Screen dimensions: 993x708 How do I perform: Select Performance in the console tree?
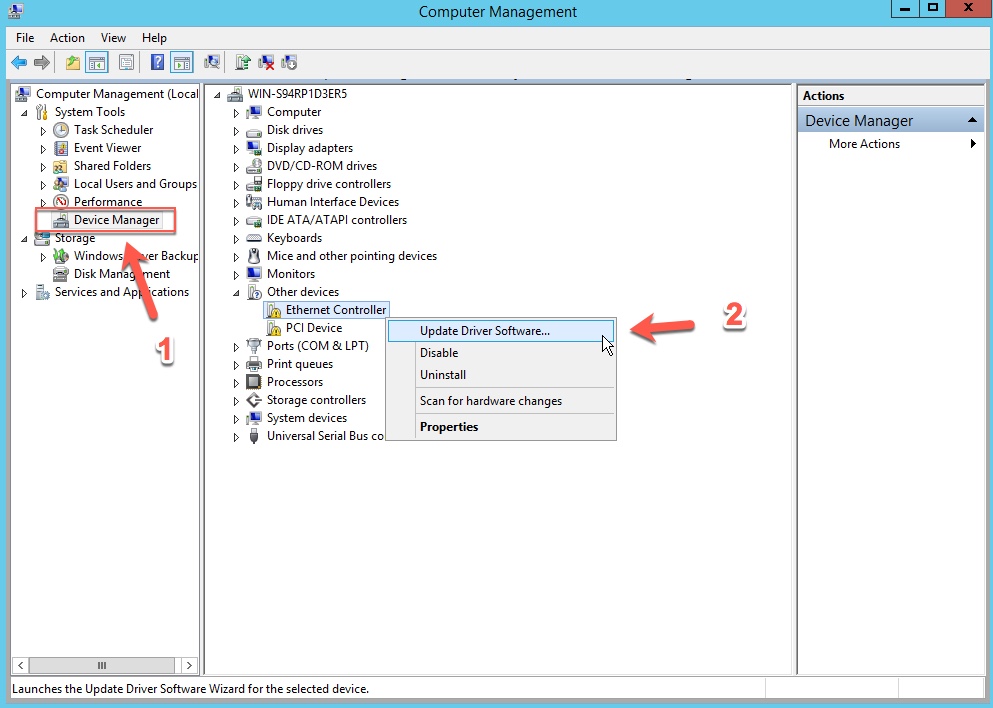click(108, 202)
